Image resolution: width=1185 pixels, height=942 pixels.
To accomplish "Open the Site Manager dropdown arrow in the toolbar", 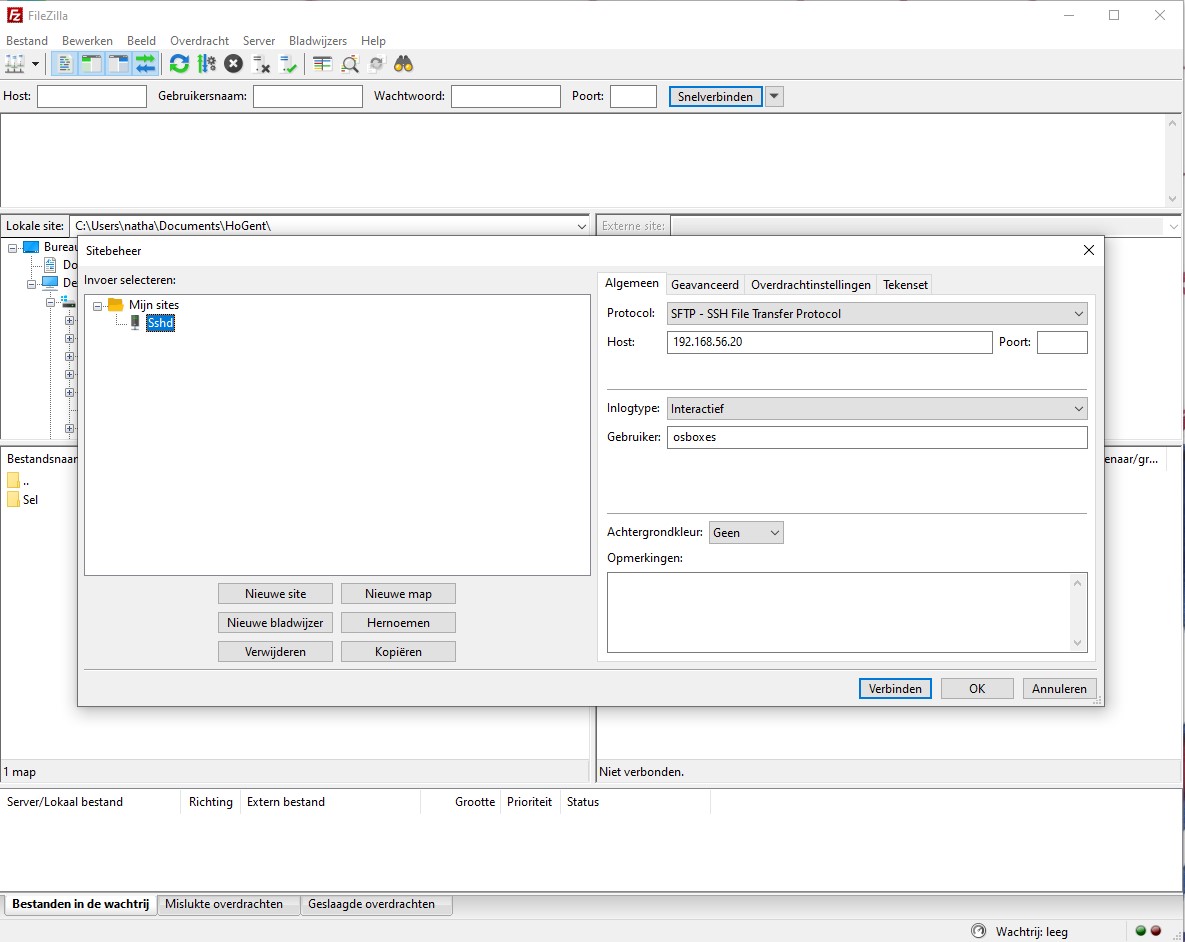I will (35, 64).
